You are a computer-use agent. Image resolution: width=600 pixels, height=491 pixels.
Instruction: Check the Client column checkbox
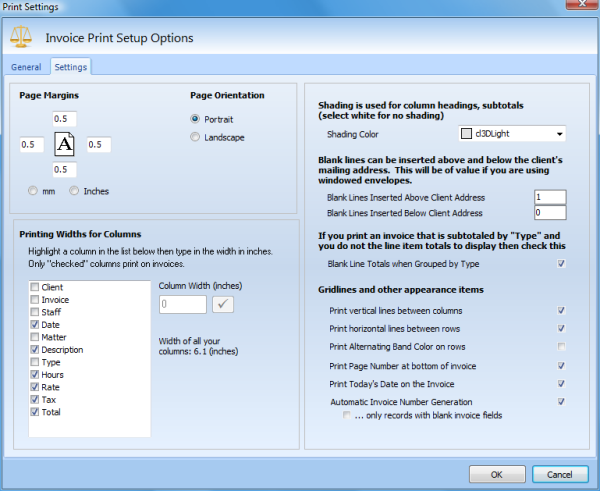coord(35,287)
